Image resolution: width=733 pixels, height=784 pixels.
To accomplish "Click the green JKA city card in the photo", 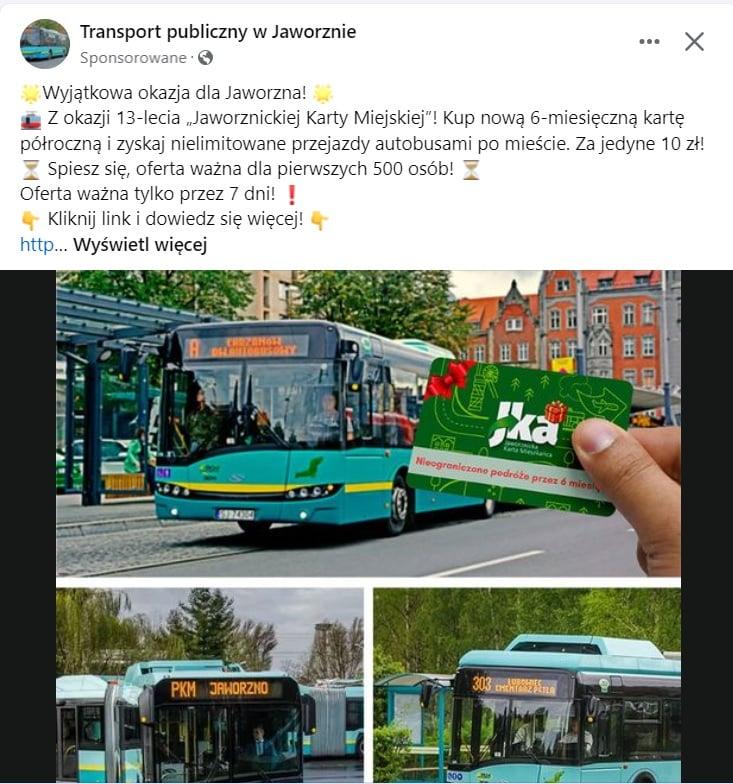I will 520,438.
